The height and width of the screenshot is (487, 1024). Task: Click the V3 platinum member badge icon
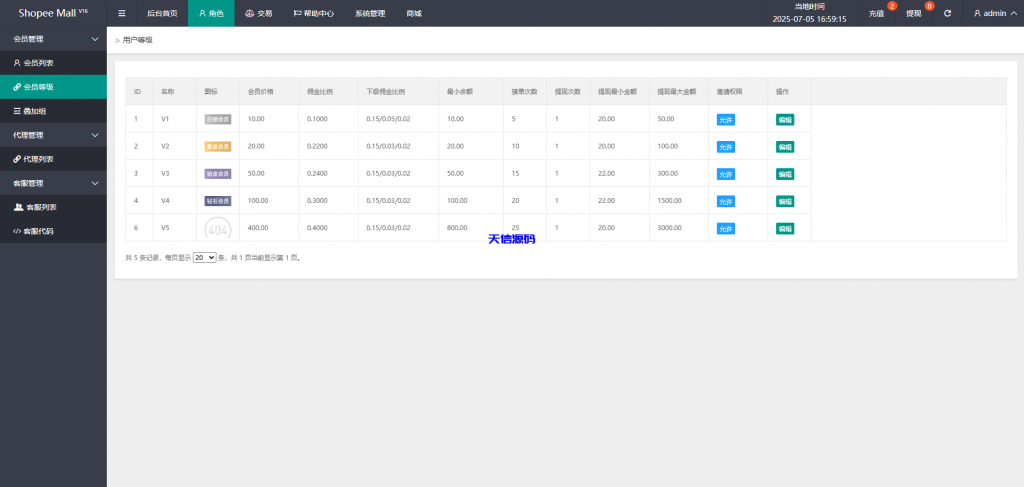[217, 174]
